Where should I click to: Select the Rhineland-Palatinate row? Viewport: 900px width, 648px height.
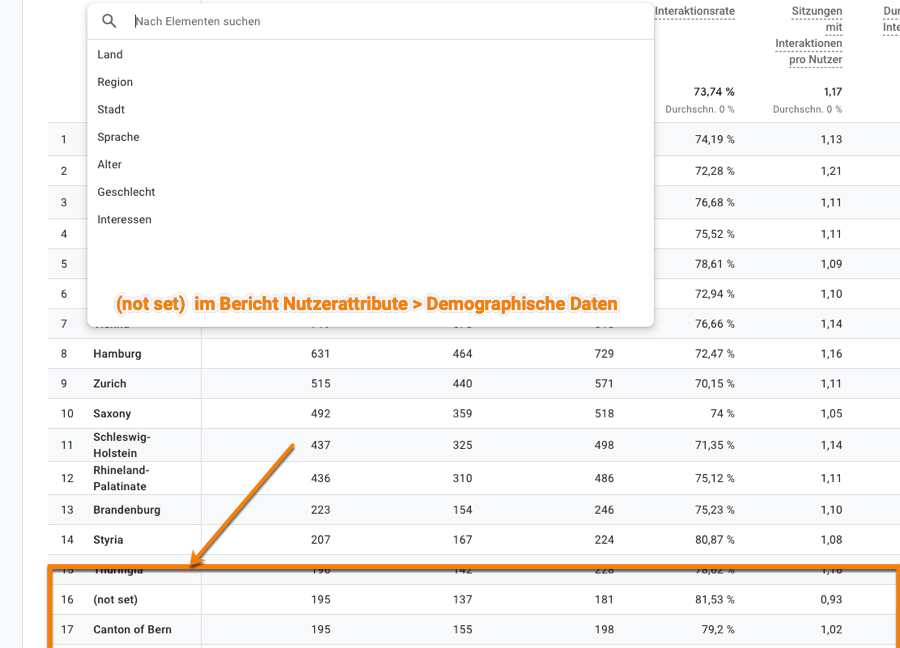121,478
